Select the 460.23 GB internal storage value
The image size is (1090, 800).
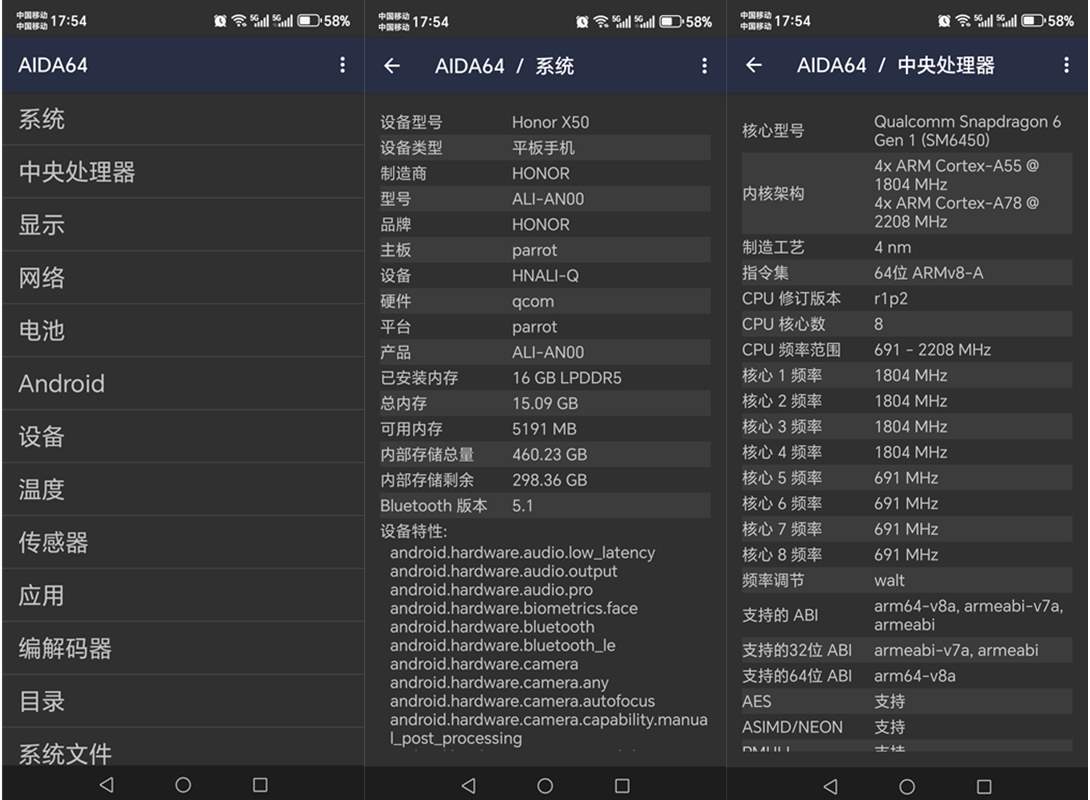tap(549, 455)
